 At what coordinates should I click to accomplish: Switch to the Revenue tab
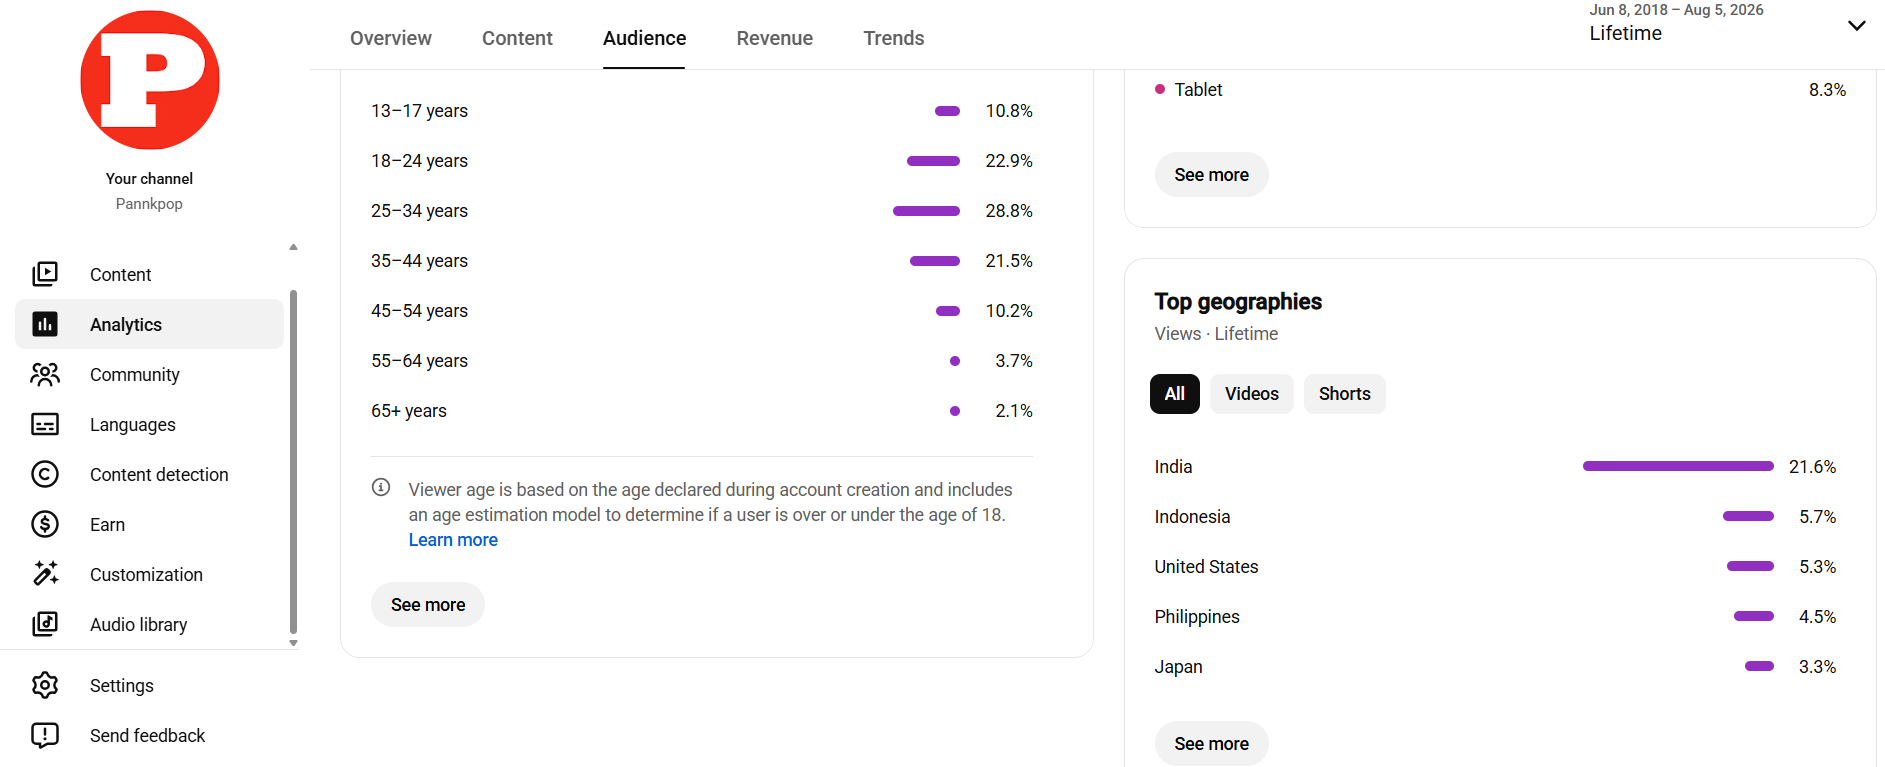pyautogui.click(x=775, y=38)
